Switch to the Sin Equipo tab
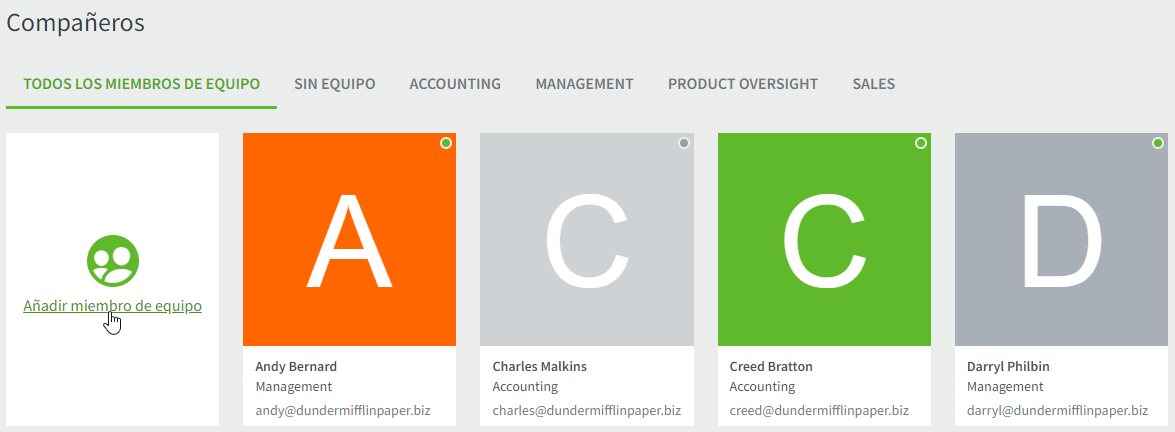 (x=335, y=84)
